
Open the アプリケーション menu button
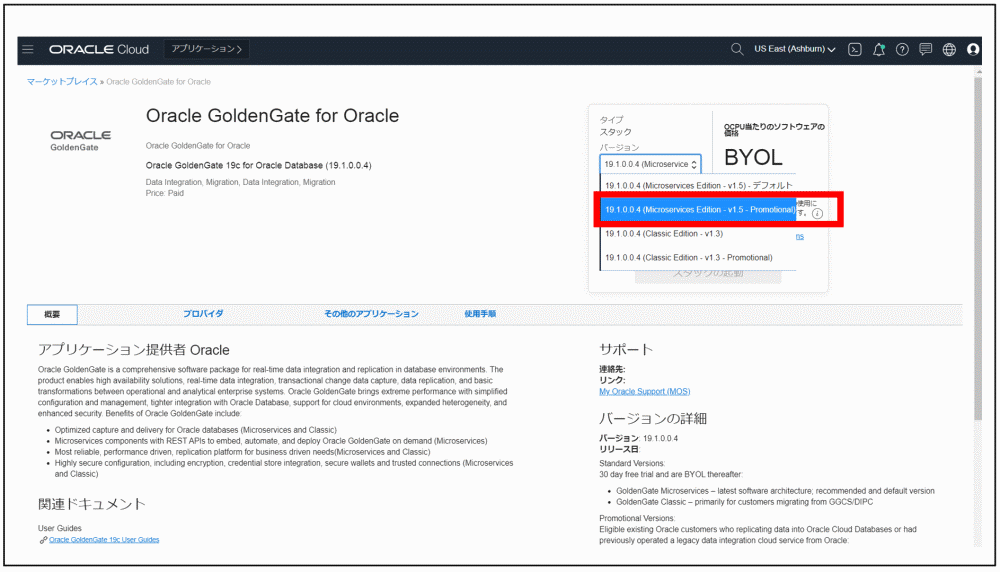(x=207, y=49)
